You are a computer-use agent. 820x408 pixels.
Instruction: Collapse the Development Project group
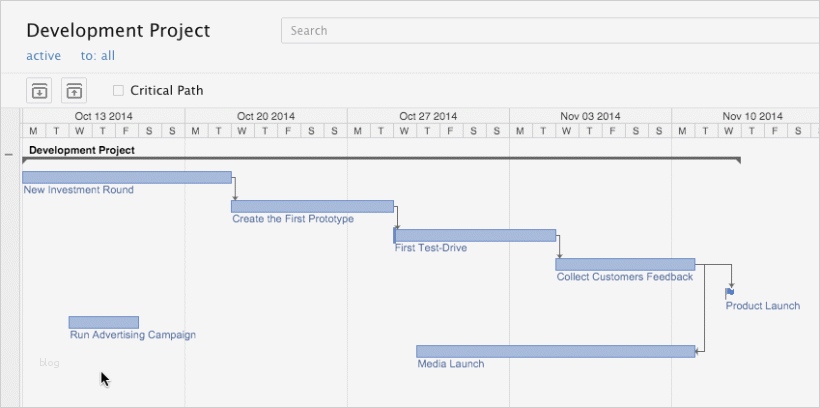(x=9, y=154)
